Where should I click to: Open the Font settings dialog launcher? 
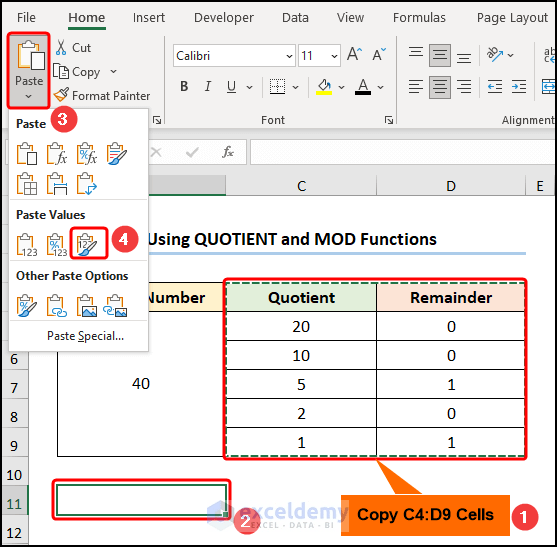coord(389,120)
